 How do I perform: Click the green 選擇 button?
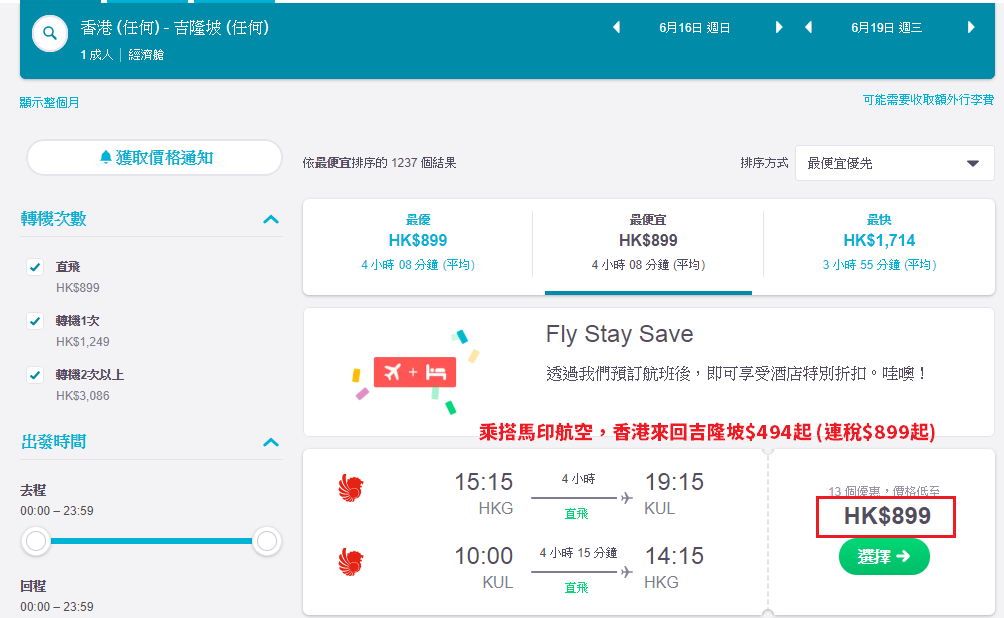pos(884,557)
